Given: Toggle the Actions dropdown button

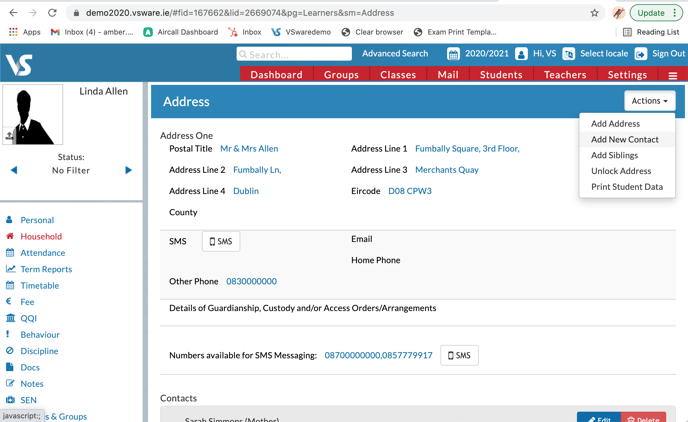Looking at the screenshot, I should point(650,101).
